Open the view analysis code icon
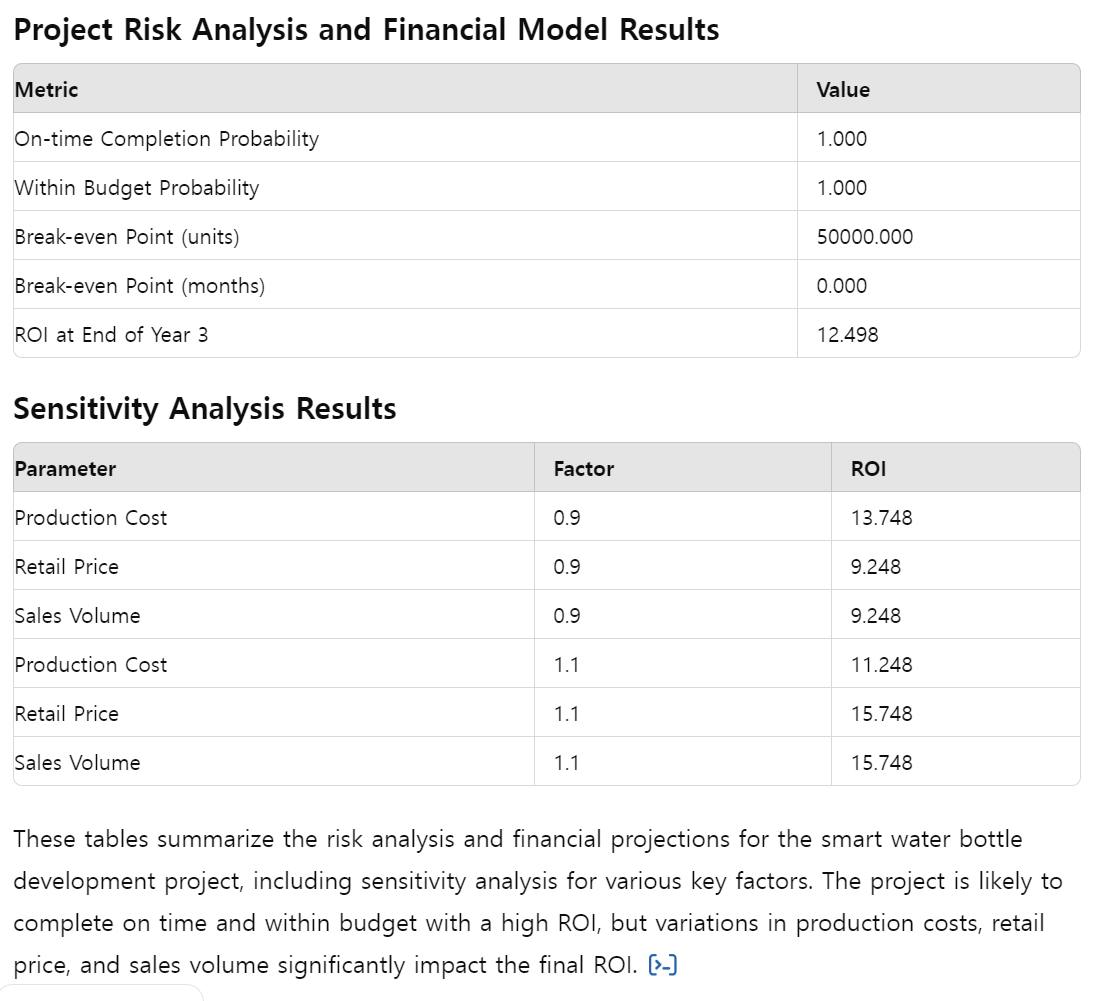This screenshot has width=1096, height=1001. coord(663,965)
